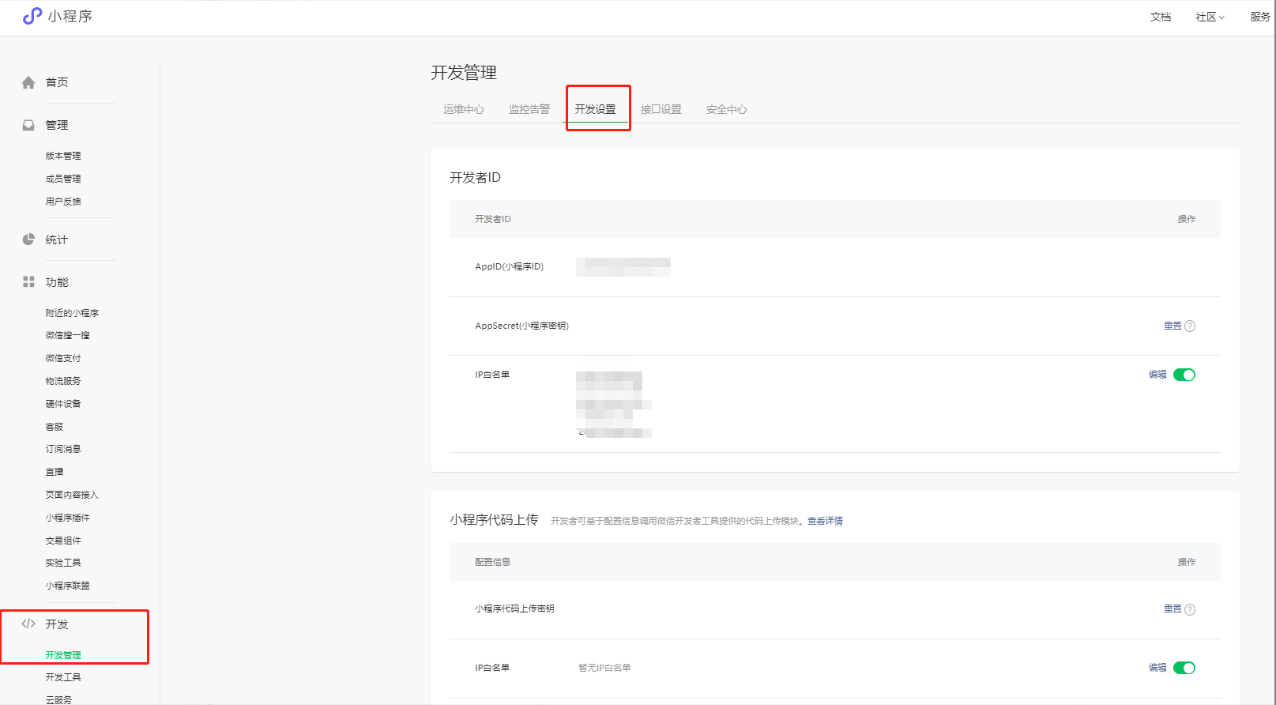Screen dimensions: 1276x705
Task: Click the home icon beside 首页
Action: pos(29,83)
